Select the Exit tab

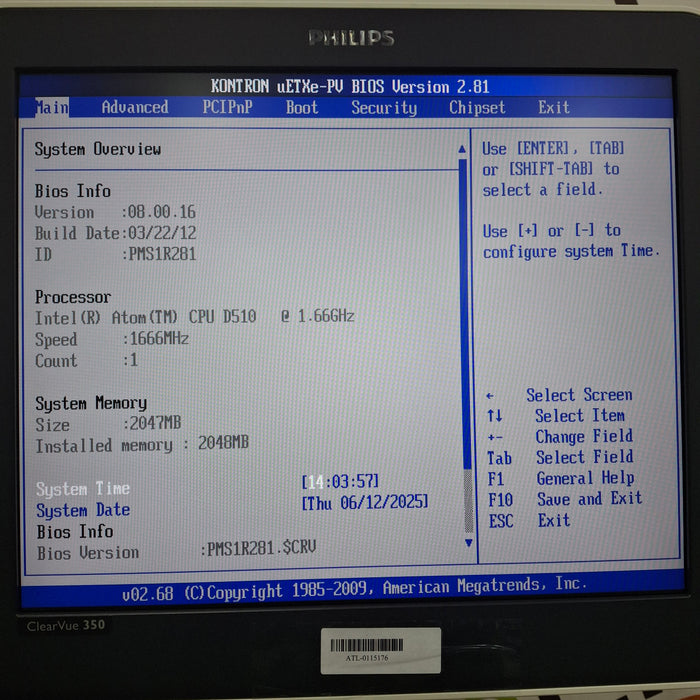click(x=554, y=108)
